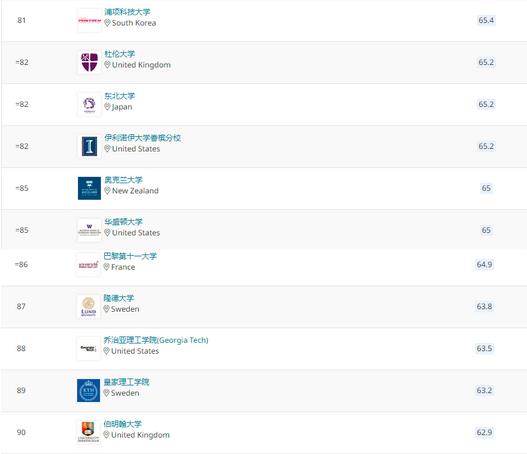Click the 65.2 score in the Japan row
Image resolution: width=527 pixels, height=454 pixels.
point(486,104)
